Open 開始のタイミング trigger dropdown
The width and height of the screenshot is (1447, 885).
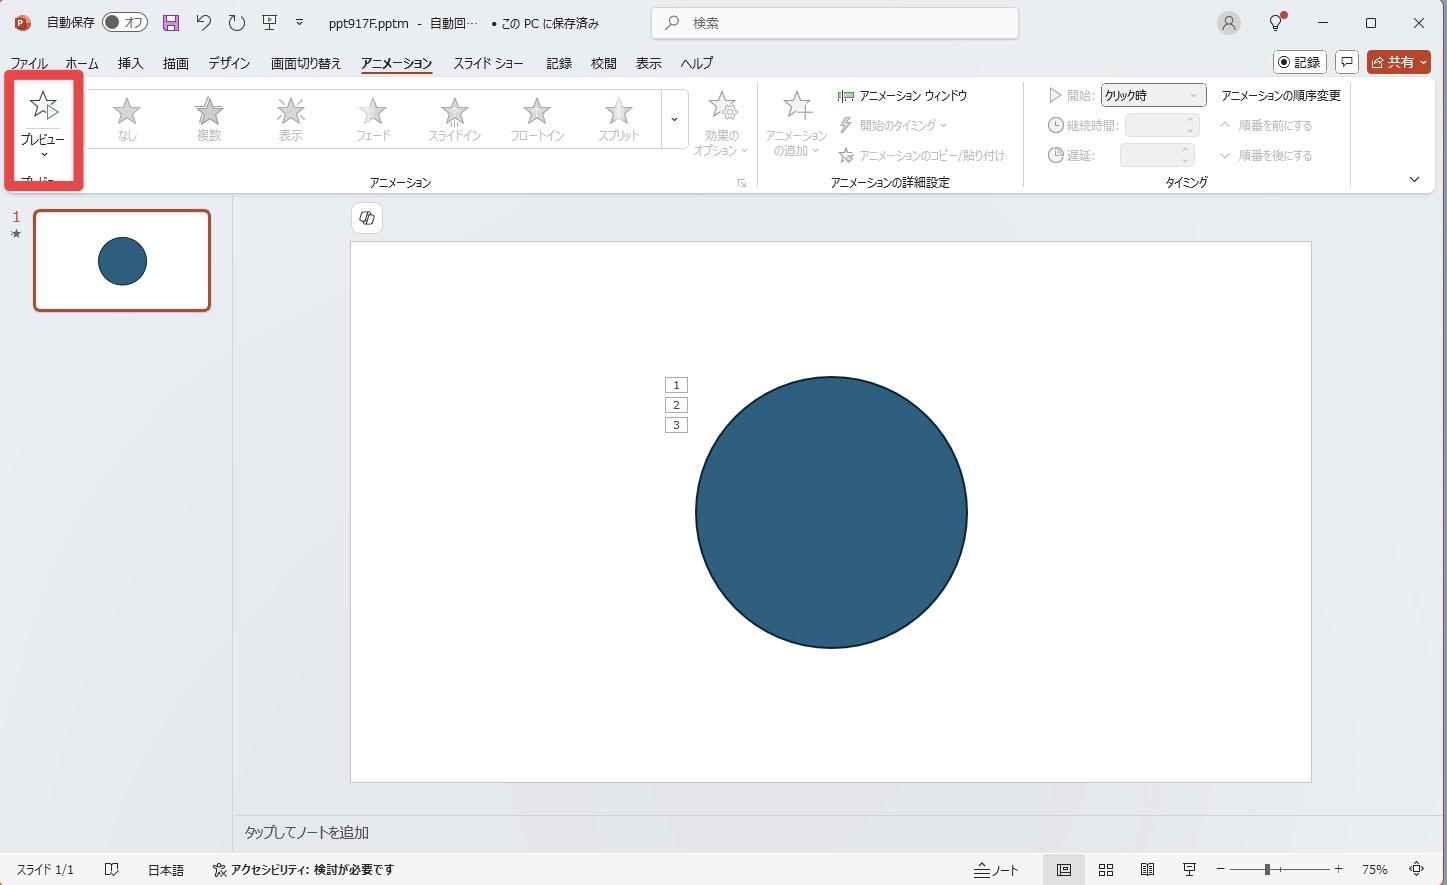pyautogui.click(x=892, y=126)
